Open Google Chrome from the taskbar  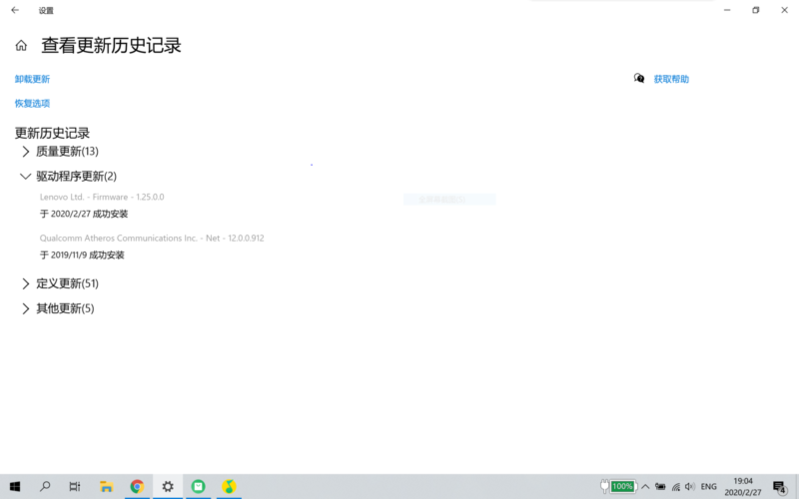click(x=137, y=487)
